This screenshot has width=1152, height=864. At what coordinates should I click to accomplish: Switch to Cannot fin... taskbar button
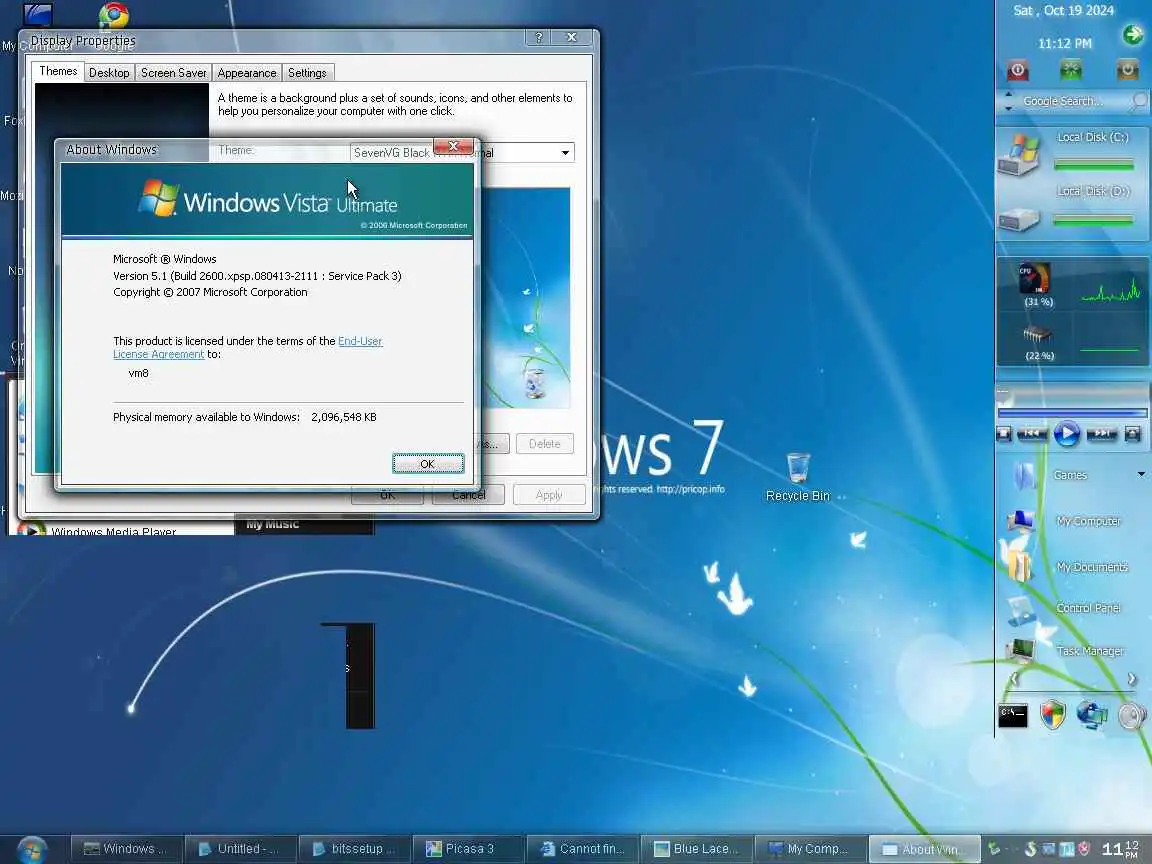582,849
